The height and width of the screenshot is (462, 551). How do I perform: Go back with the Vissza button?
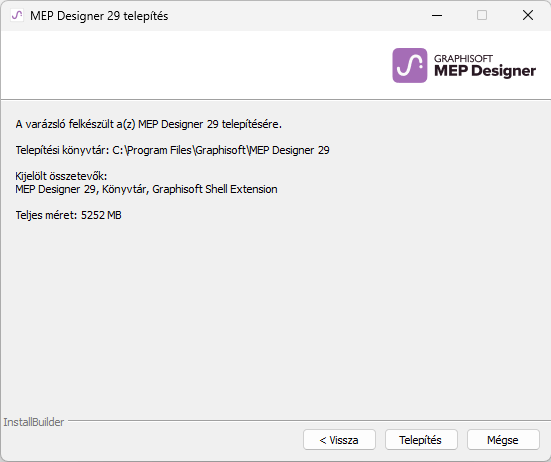click(339, 440)
